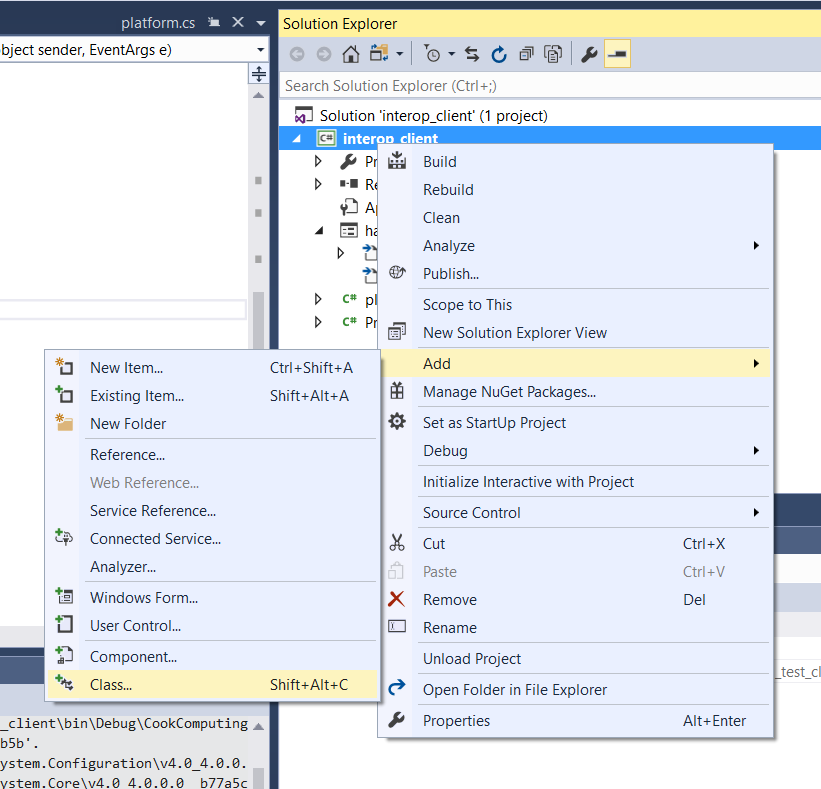Click the editor split-window handle icon

pos(259,74)
